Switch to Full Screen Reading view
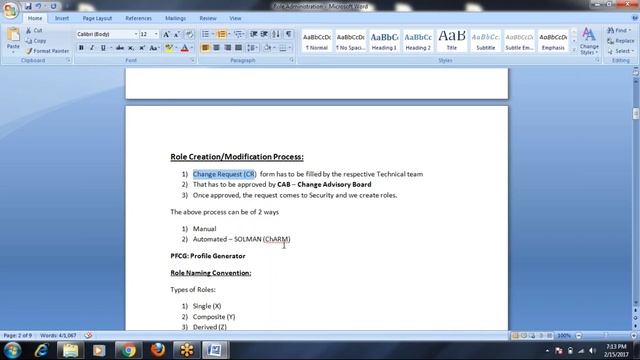The height and width of the screenshot is (360, 640). pyautogui.click(x=524, y=336)
